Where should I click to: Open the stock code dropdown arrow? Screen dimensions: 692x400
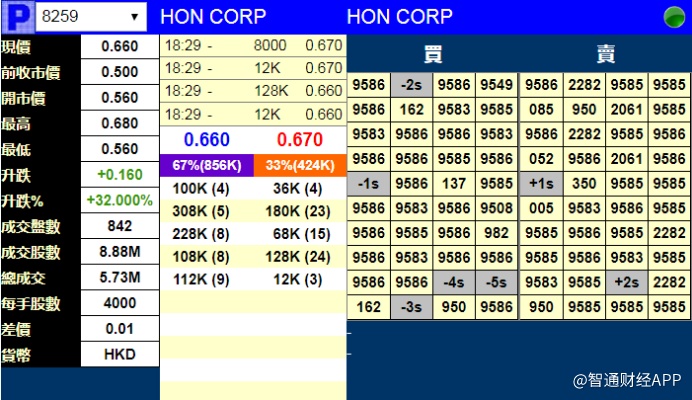click(135, 17)
